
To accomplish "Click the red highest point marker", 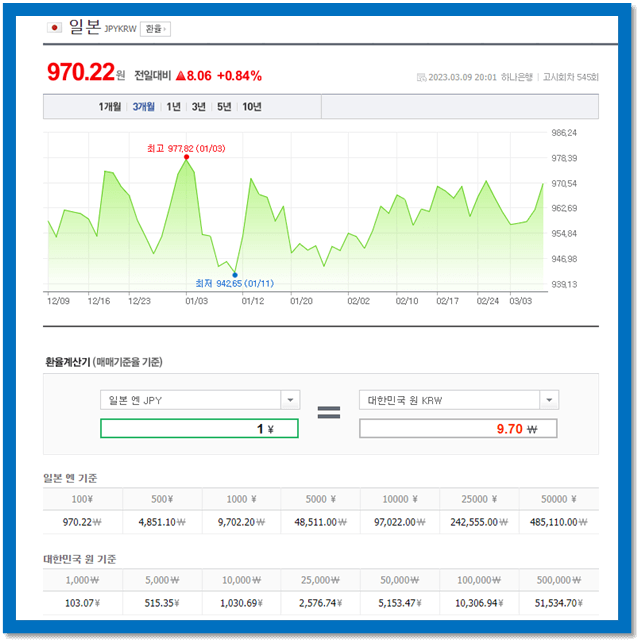I will point(187,157).
